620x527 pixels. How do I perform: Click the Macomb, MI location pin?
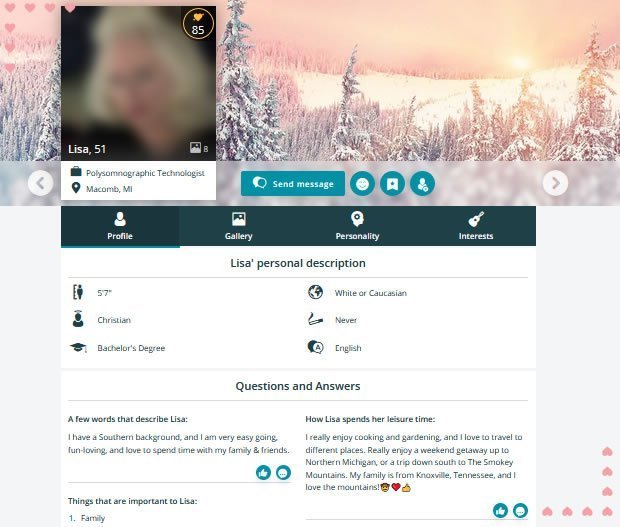76,188
